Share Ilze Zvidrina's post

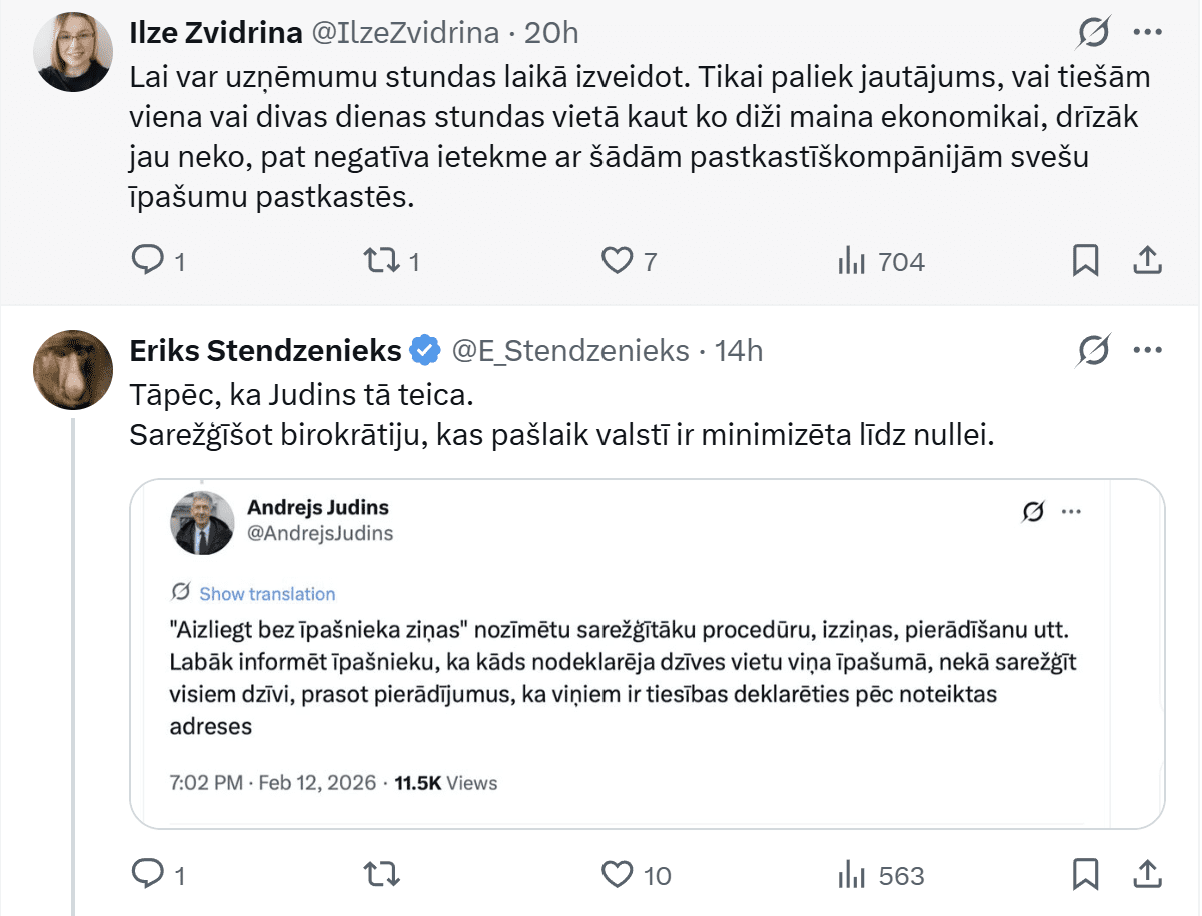(x=1147, y=262)
